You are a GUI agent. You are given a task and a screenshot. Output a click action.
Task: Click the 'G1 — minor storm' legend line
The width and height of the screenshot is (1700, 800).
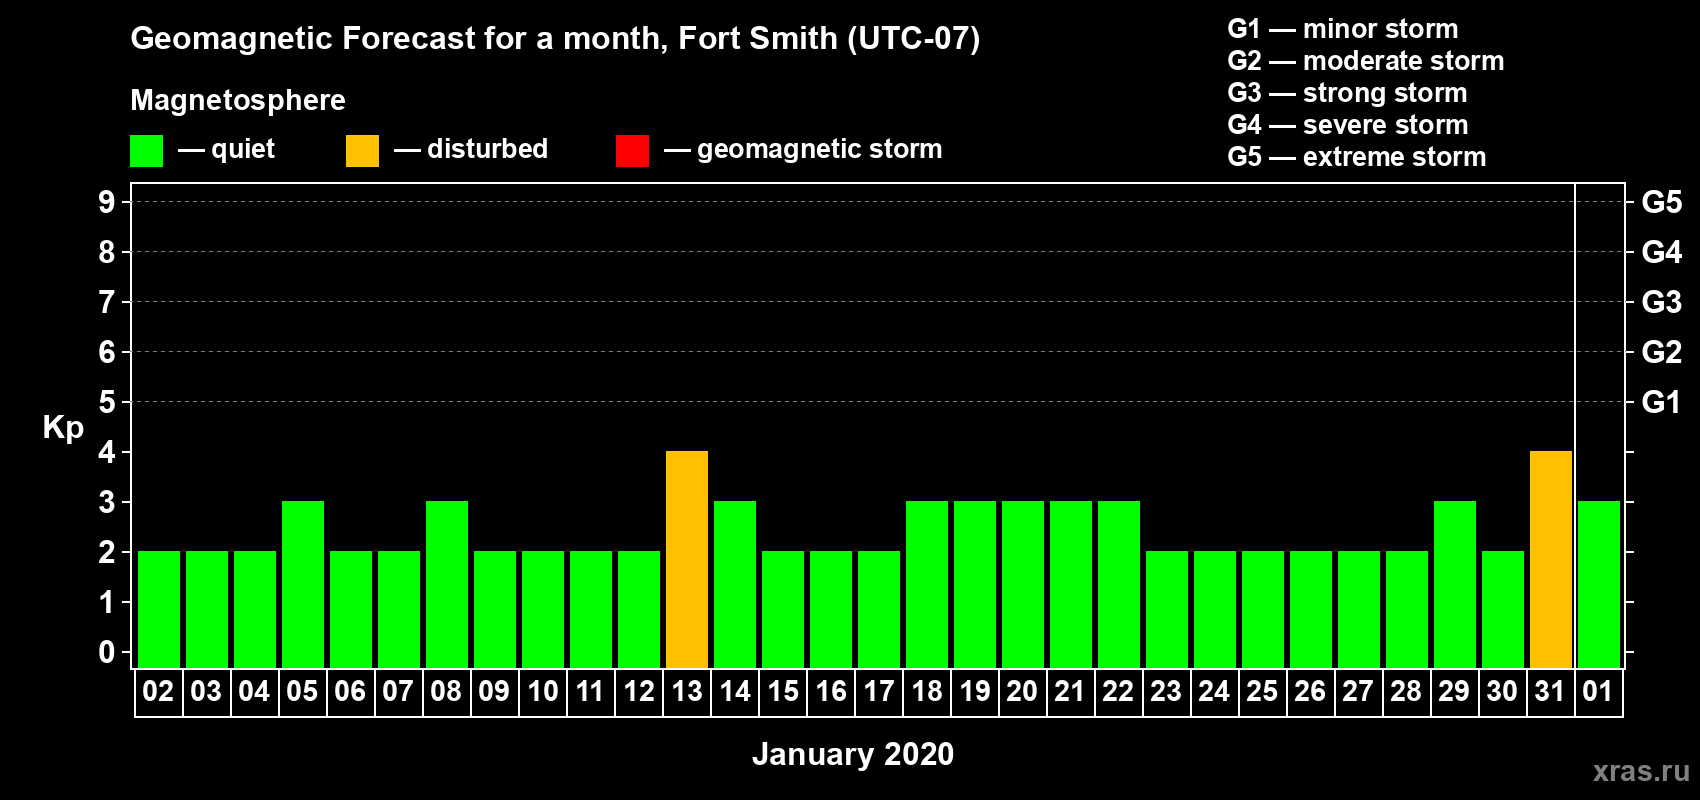(1343, 29)
